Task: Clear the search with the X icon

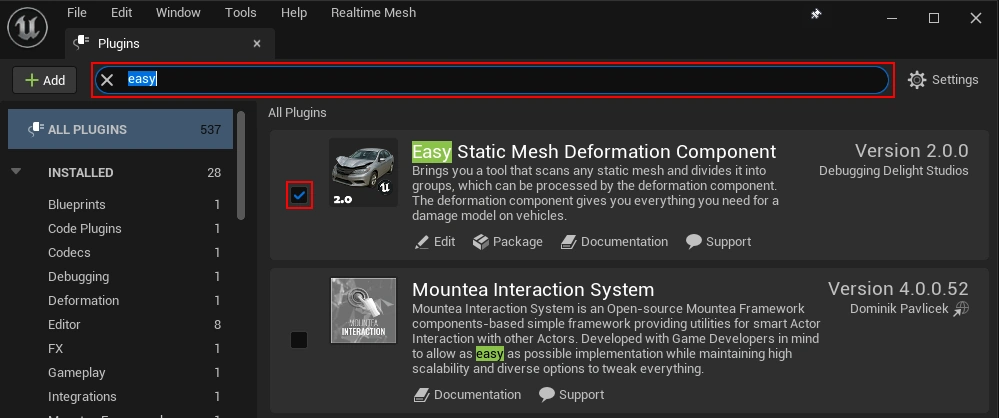Action: coord(107,80)
